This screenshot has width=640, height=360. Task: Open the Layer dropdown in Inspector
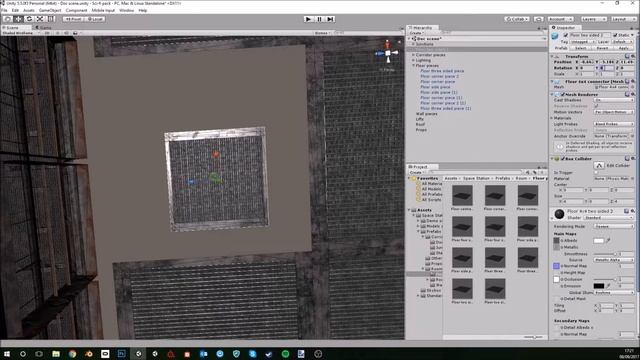(622, 42)
